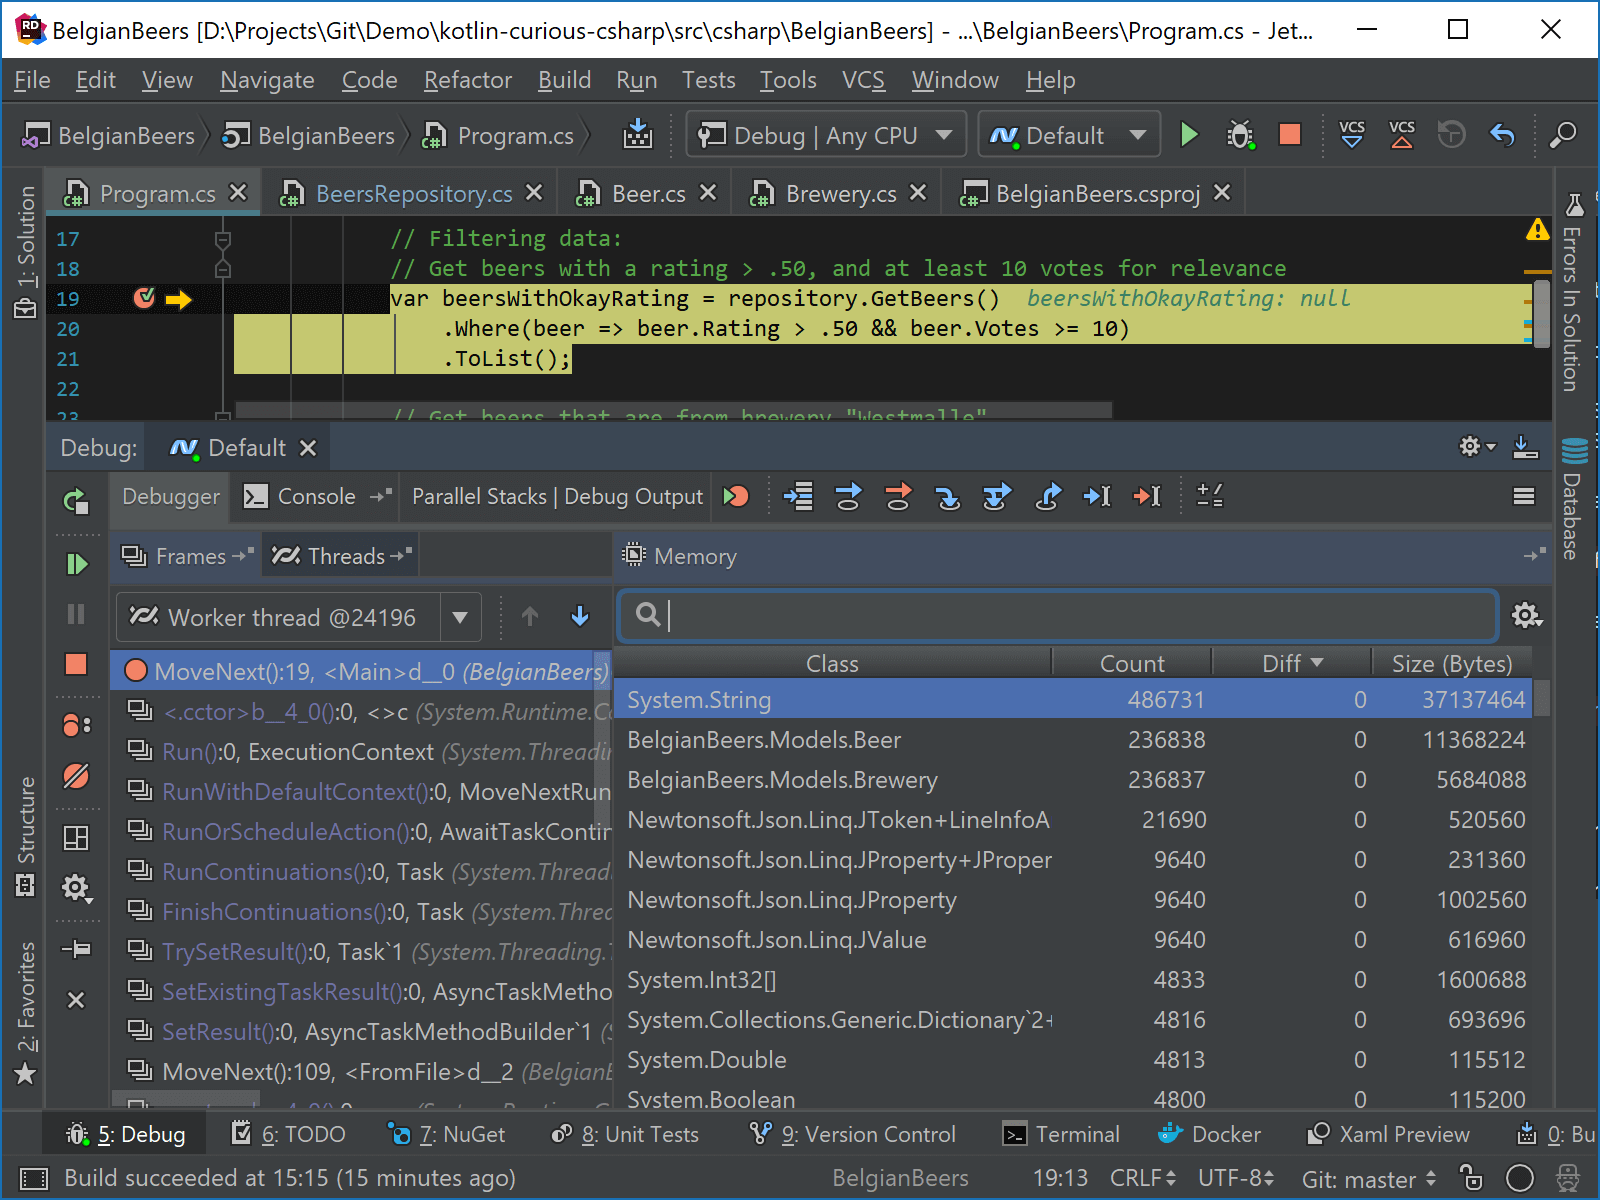The height and width of the screenshot is (1200, 1600).
Task: Open the Refactor menu
Action: (x=466, y=80)
